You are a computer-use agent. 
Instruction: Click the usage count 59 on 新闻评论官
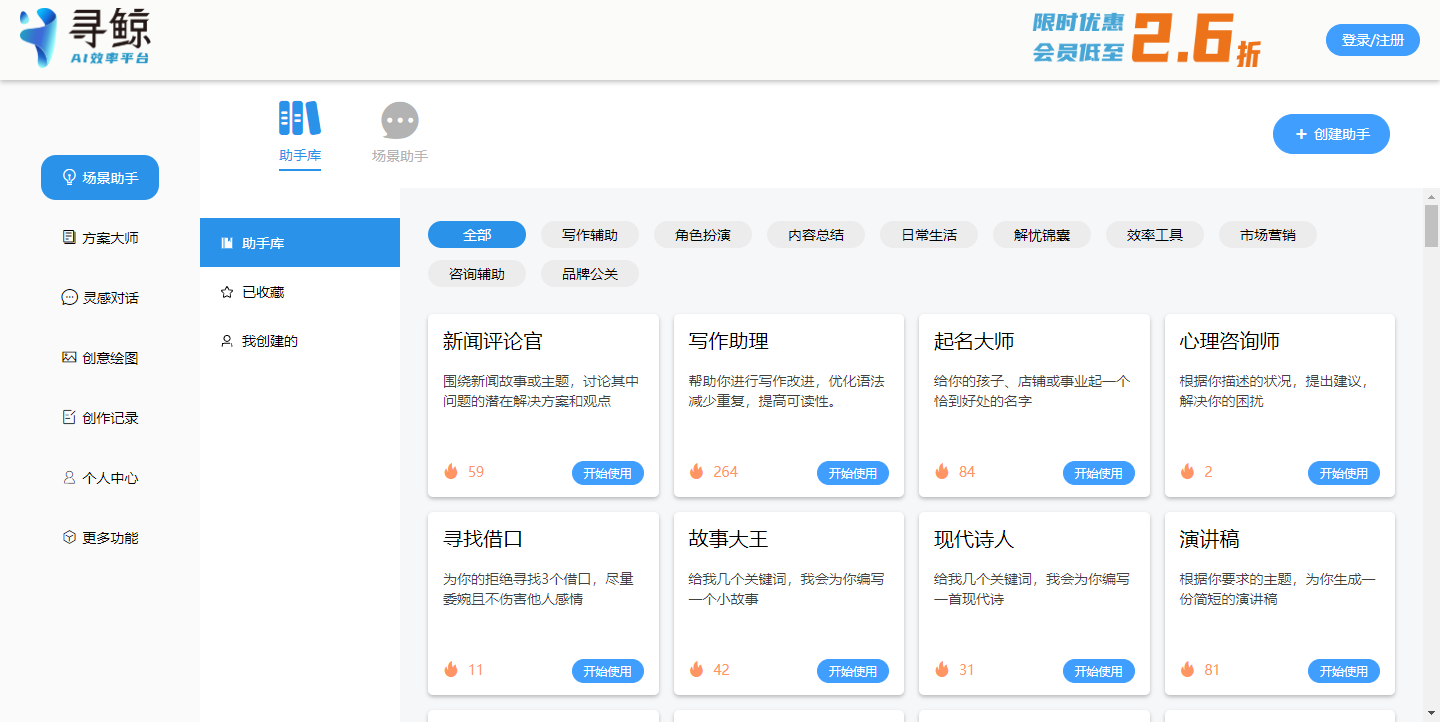click(x=476, y=472)
